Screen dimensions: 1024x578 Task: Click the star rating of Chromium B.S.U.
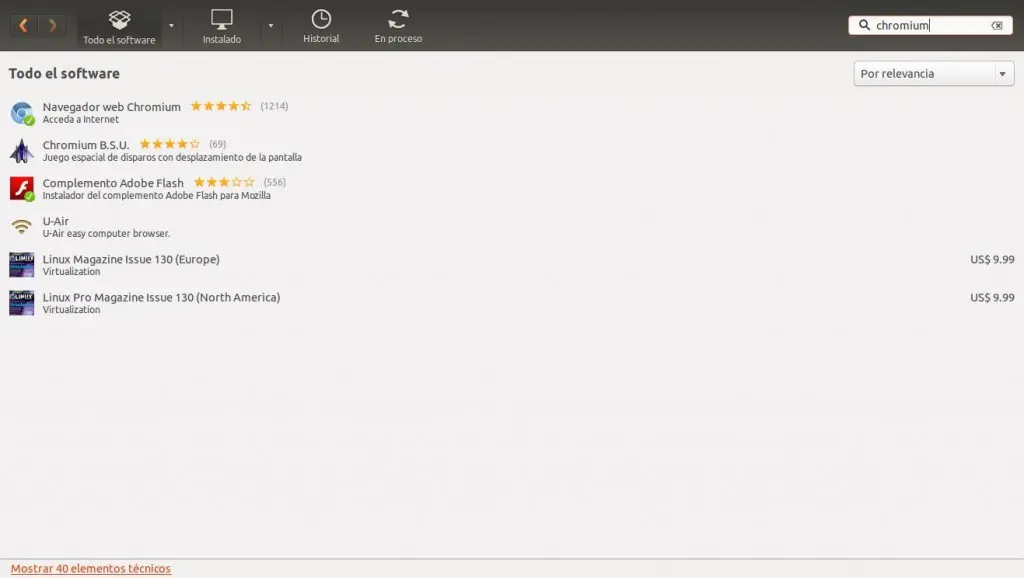170,144
